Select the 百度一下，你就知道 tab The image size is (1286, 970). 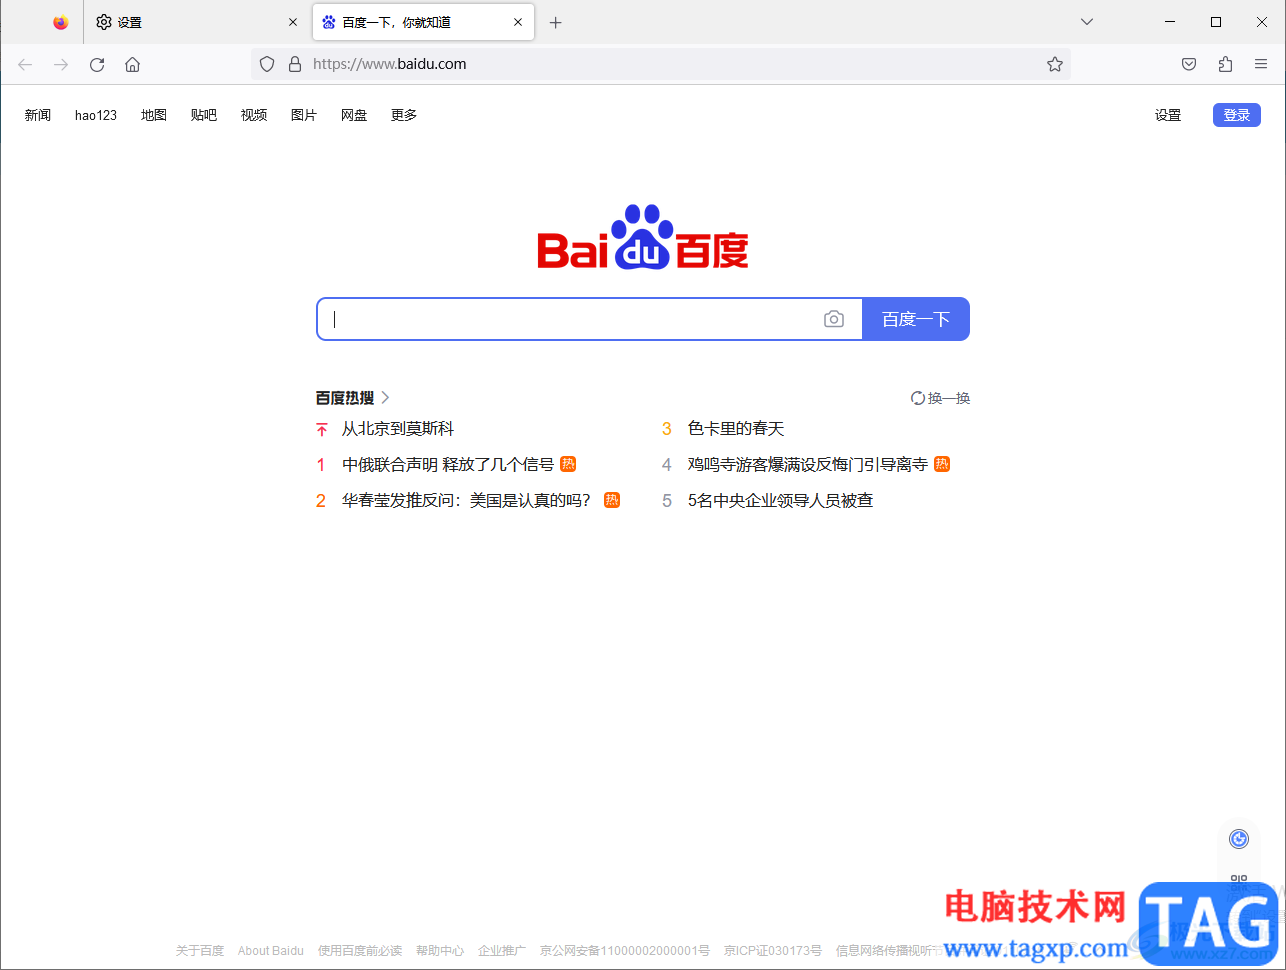(x=423, y=22)
